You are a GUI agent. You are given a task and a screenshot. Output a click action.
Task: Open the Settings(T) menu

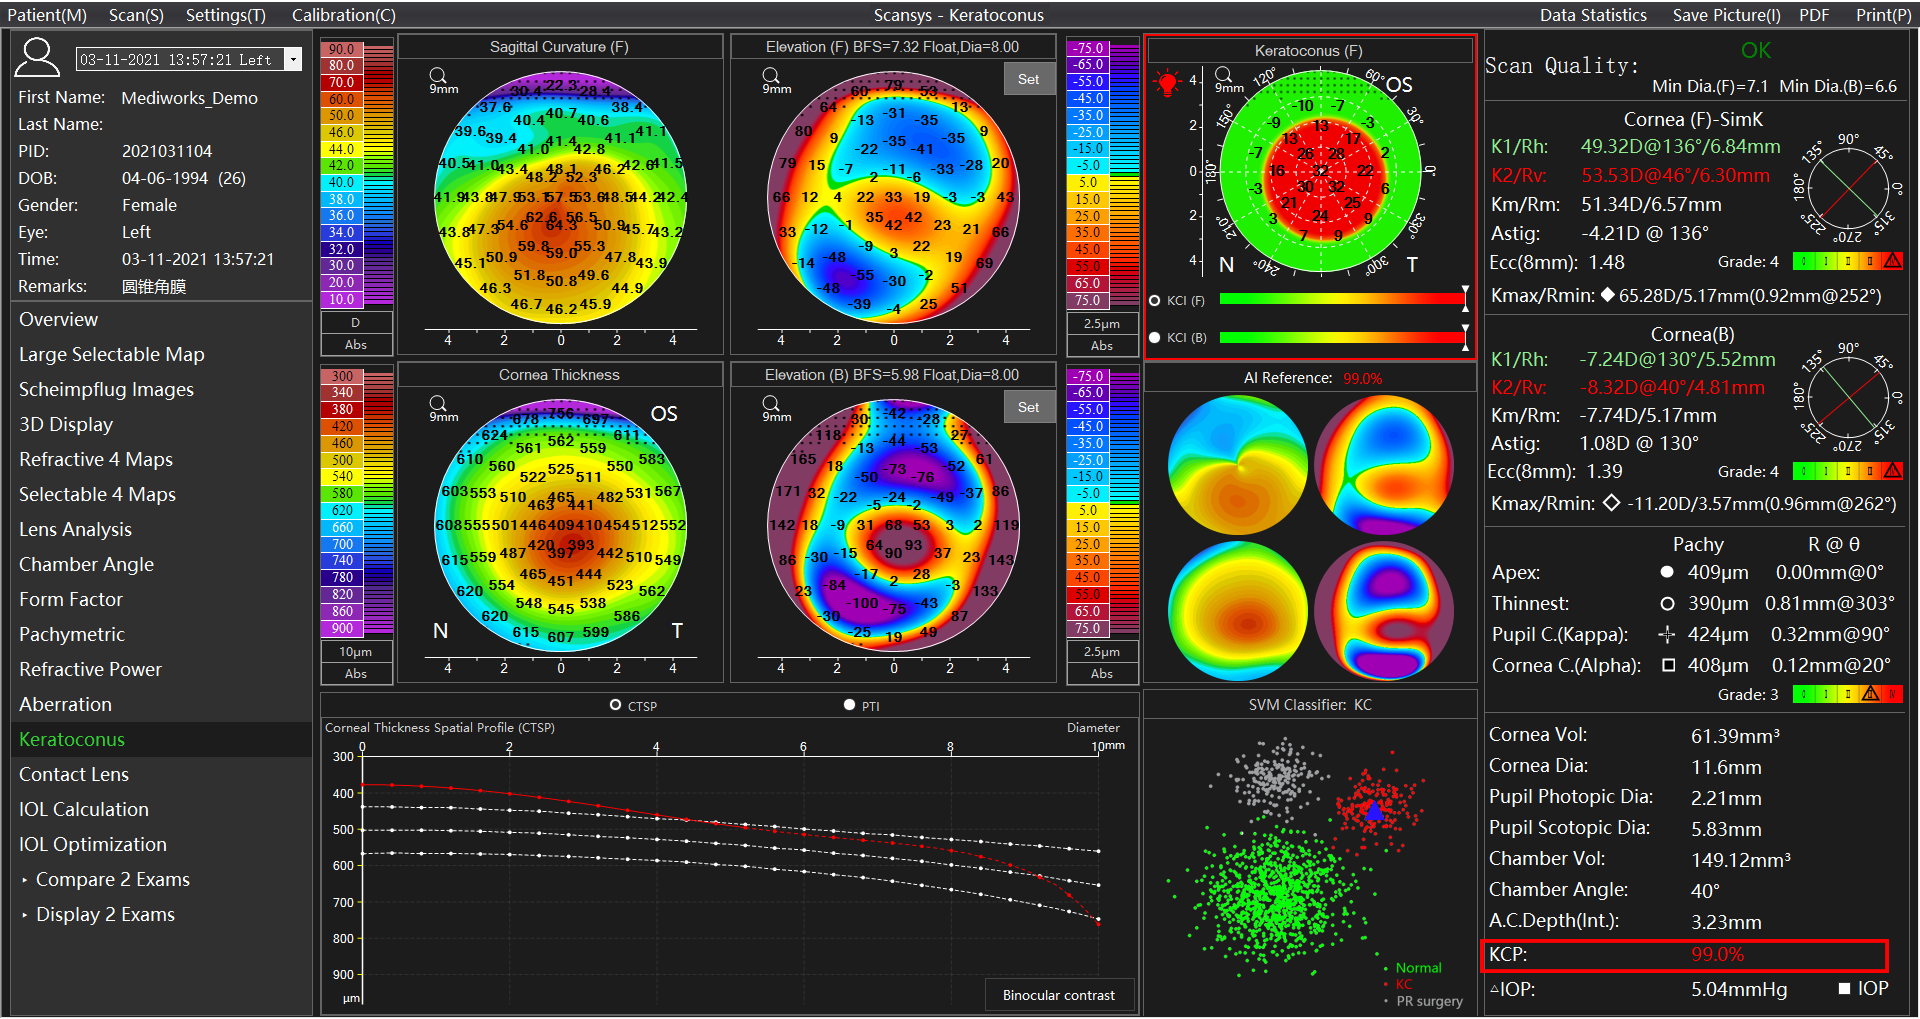(226, 15)
